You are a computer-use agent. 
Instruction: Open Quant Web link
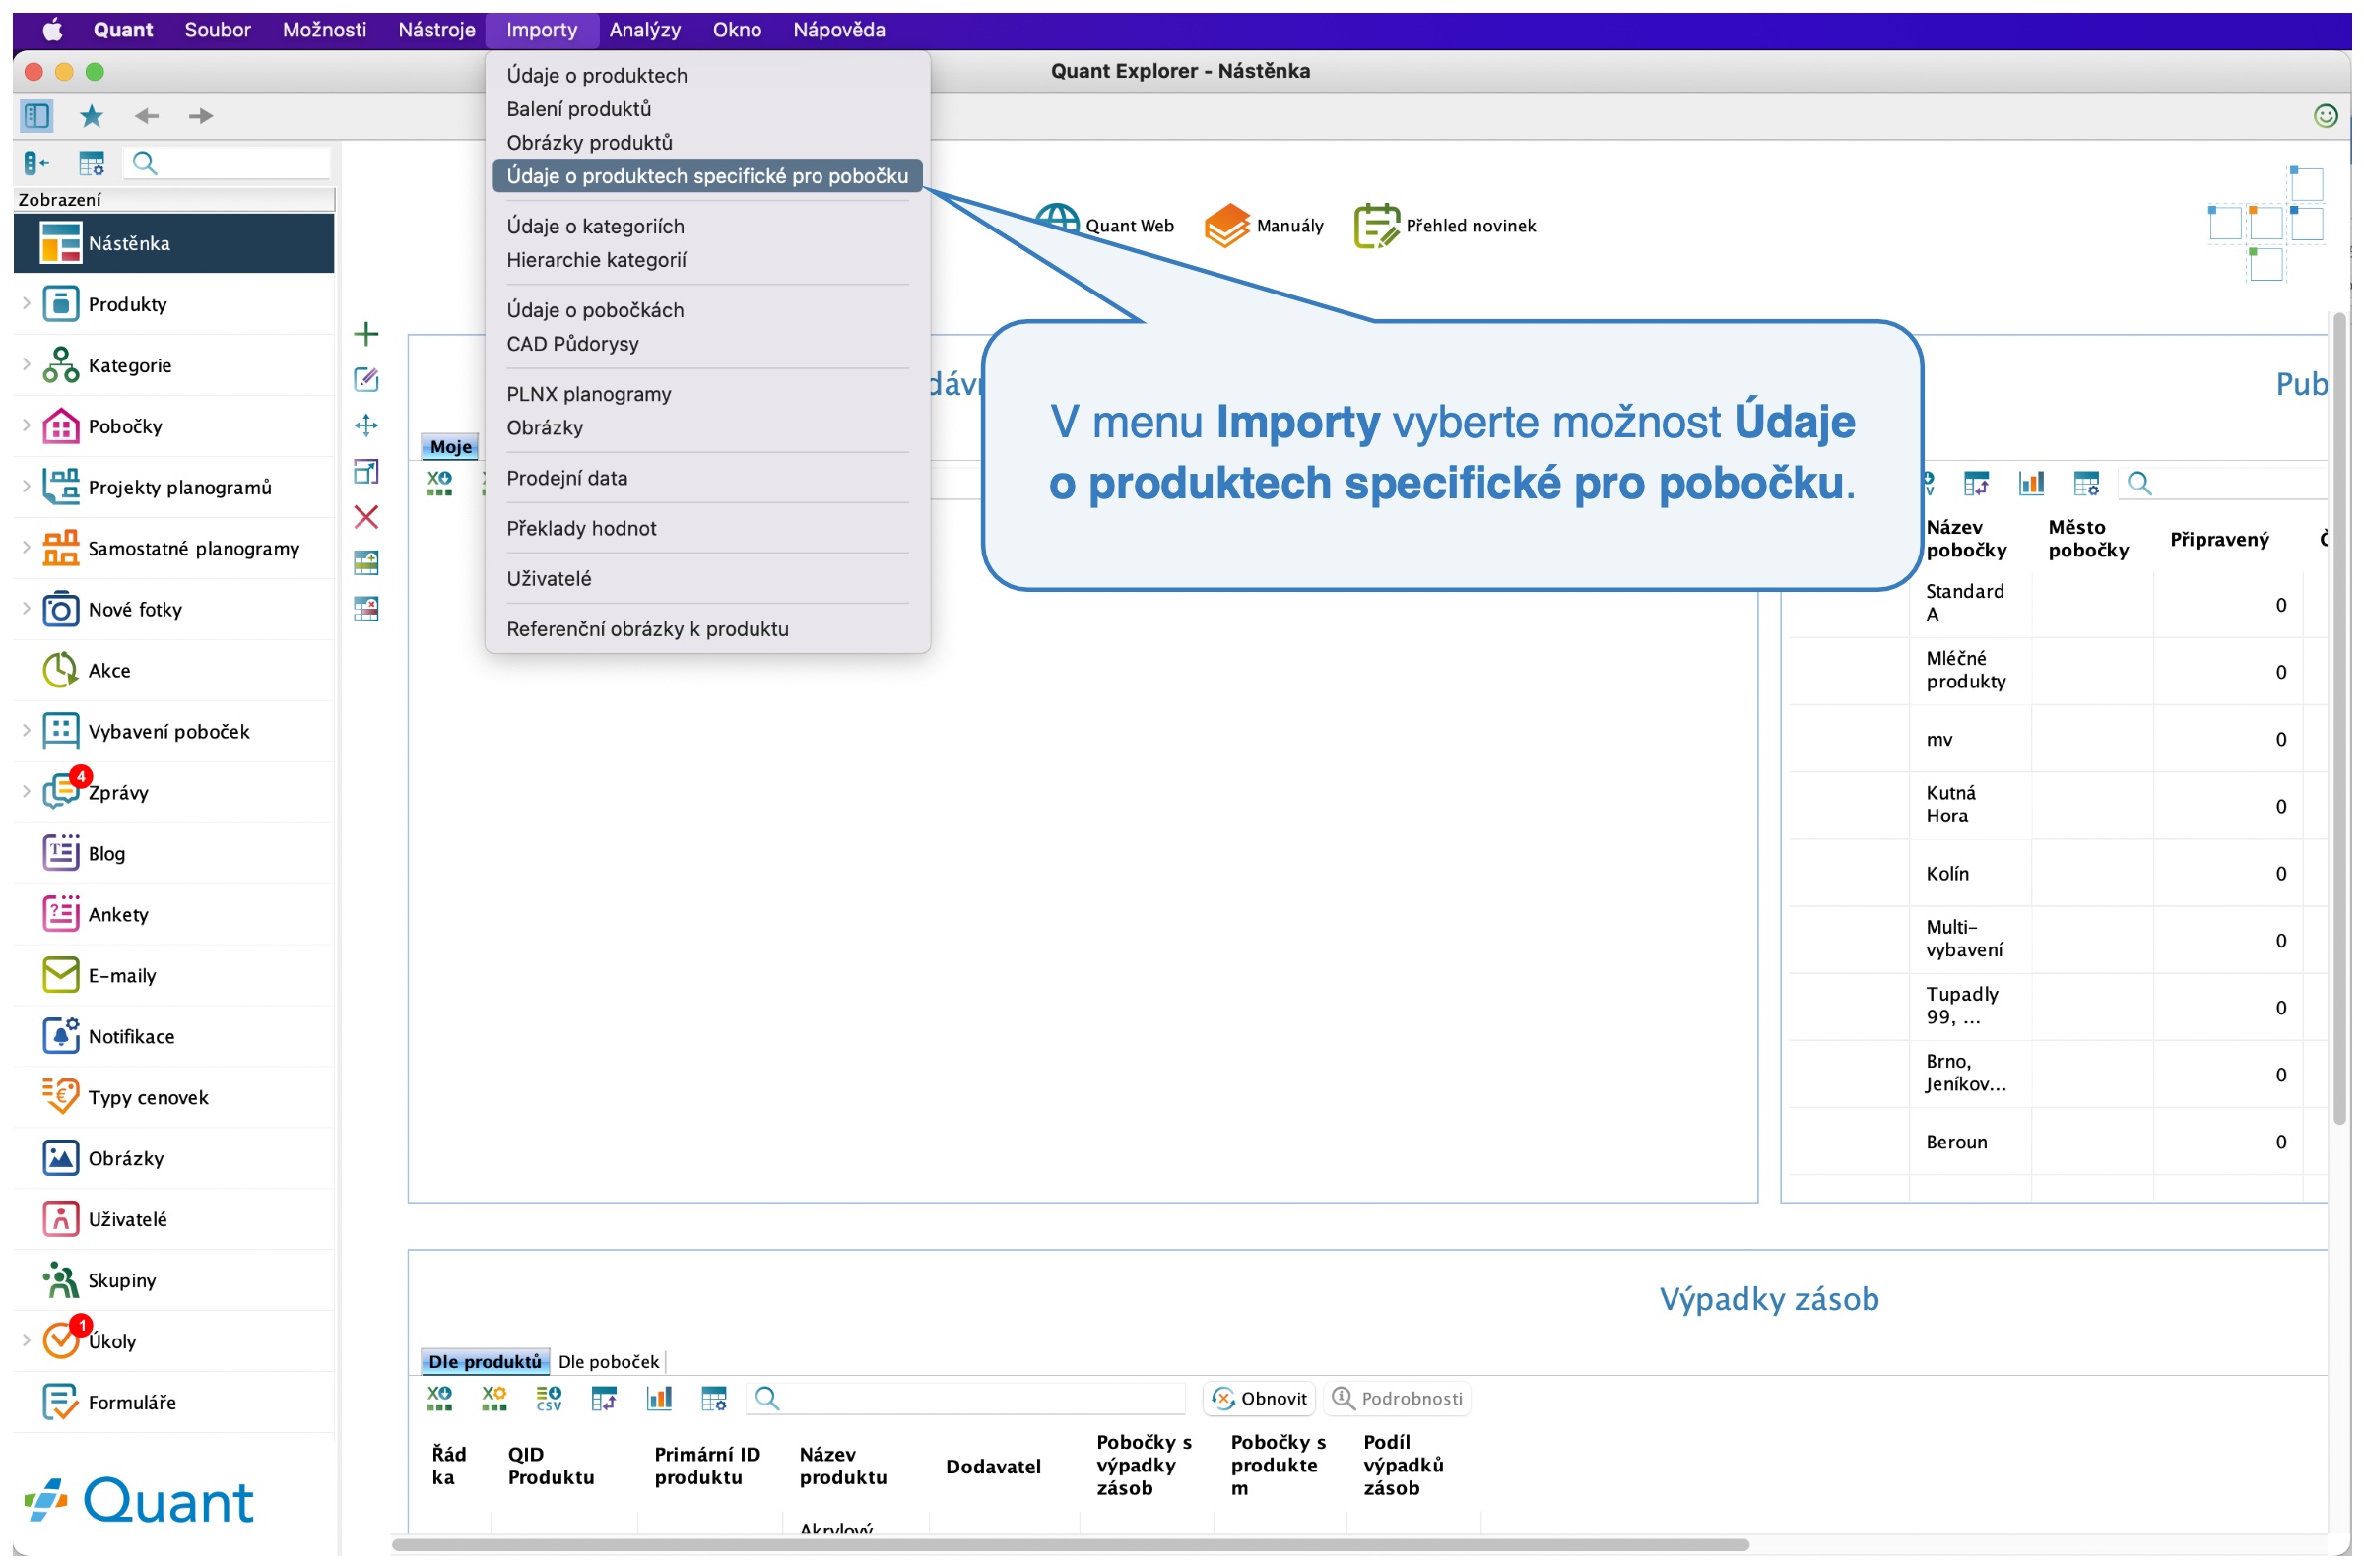click(1105, 226)
